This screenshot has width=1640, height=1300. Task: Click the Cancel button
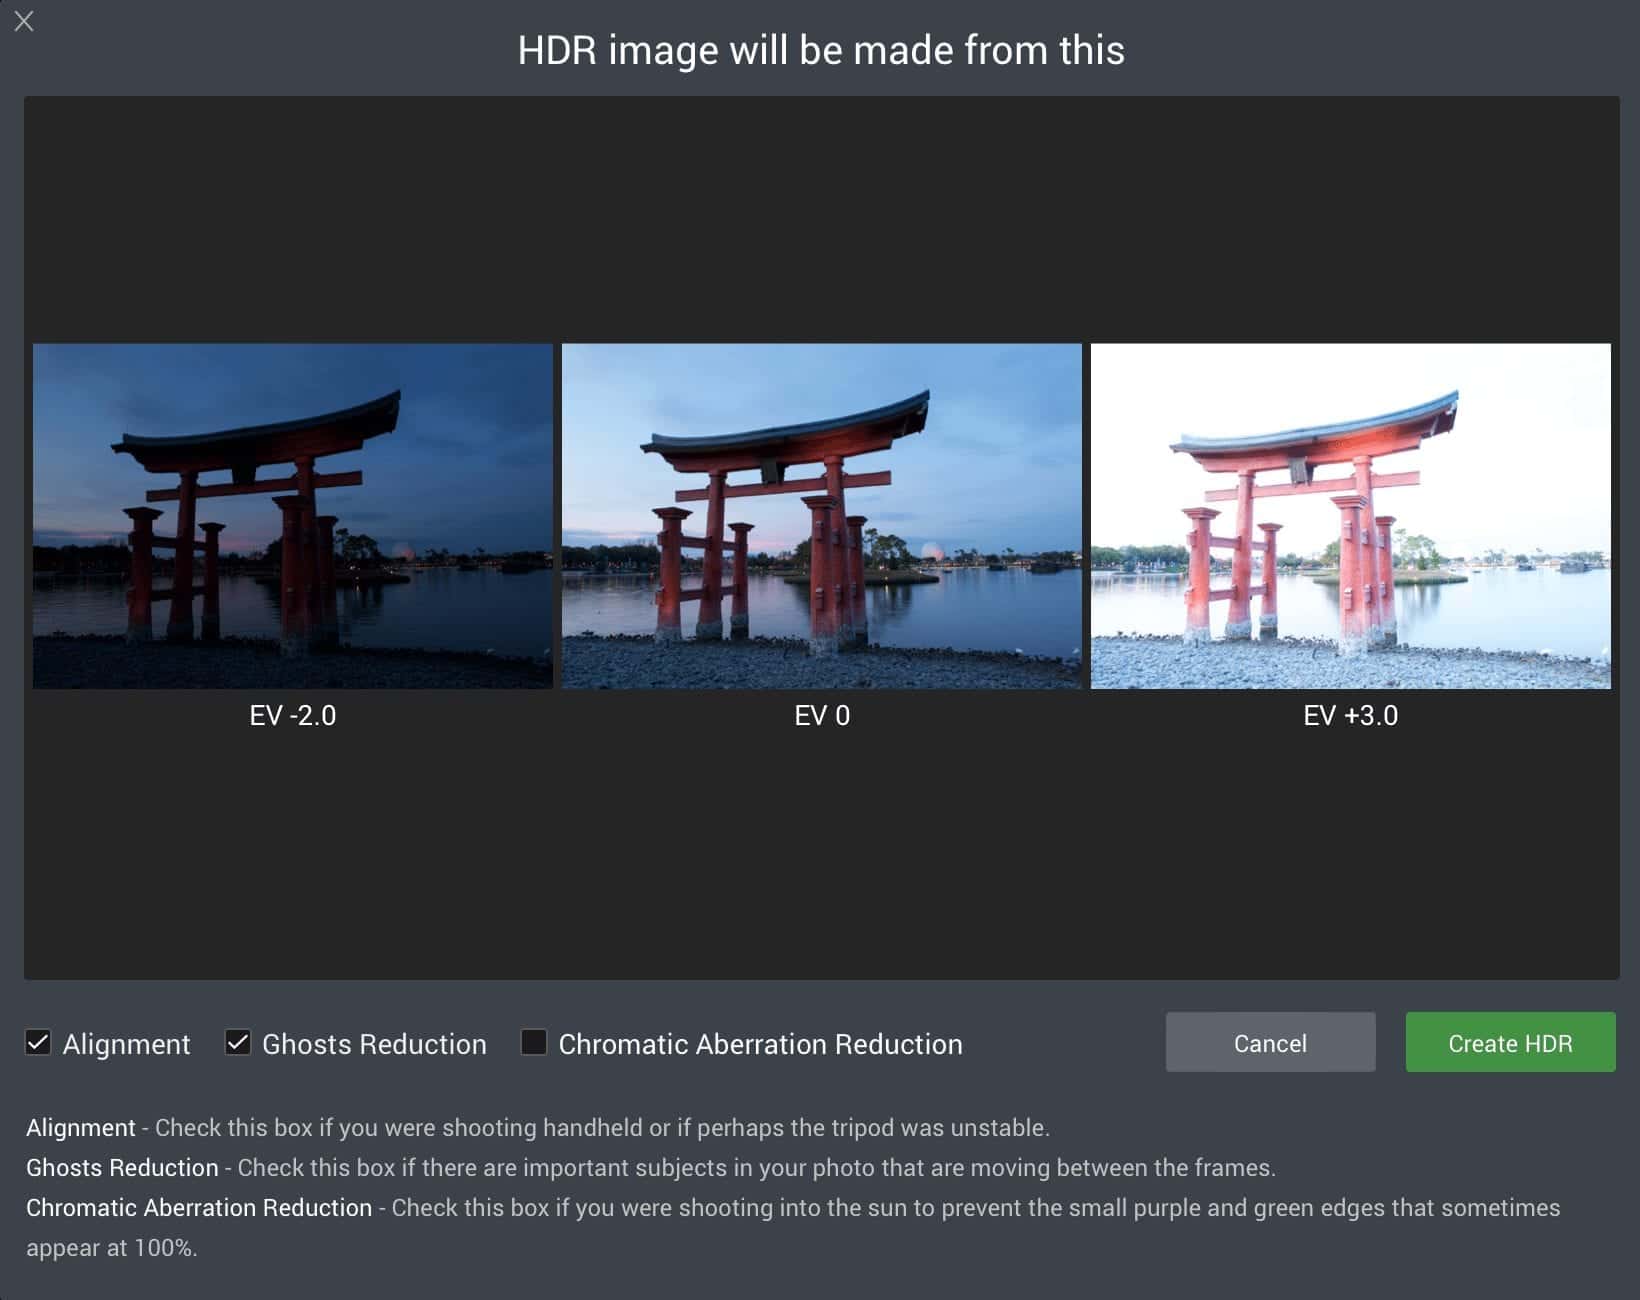(1270, 1042)
